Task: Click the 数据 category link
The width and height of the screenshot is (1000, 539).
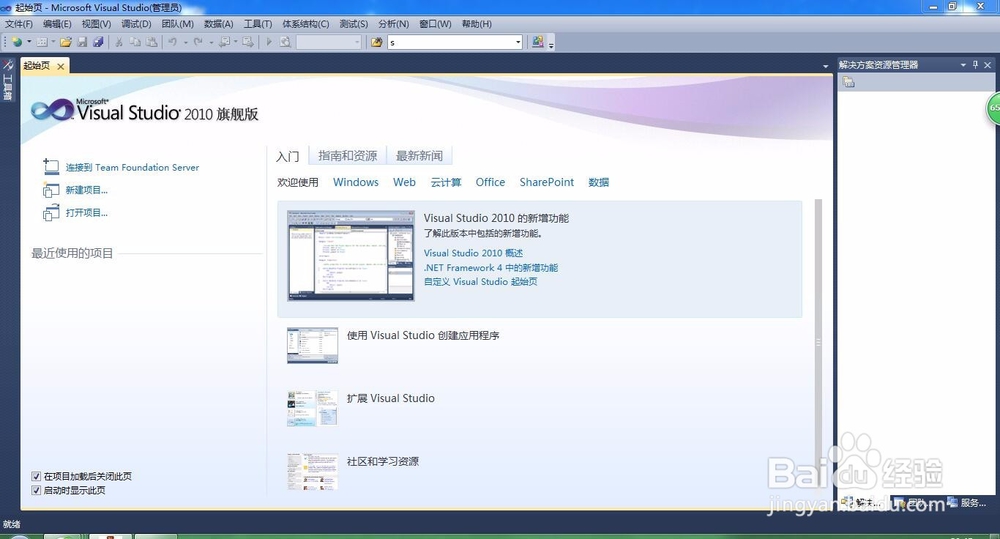Action: tap(598, 182)
